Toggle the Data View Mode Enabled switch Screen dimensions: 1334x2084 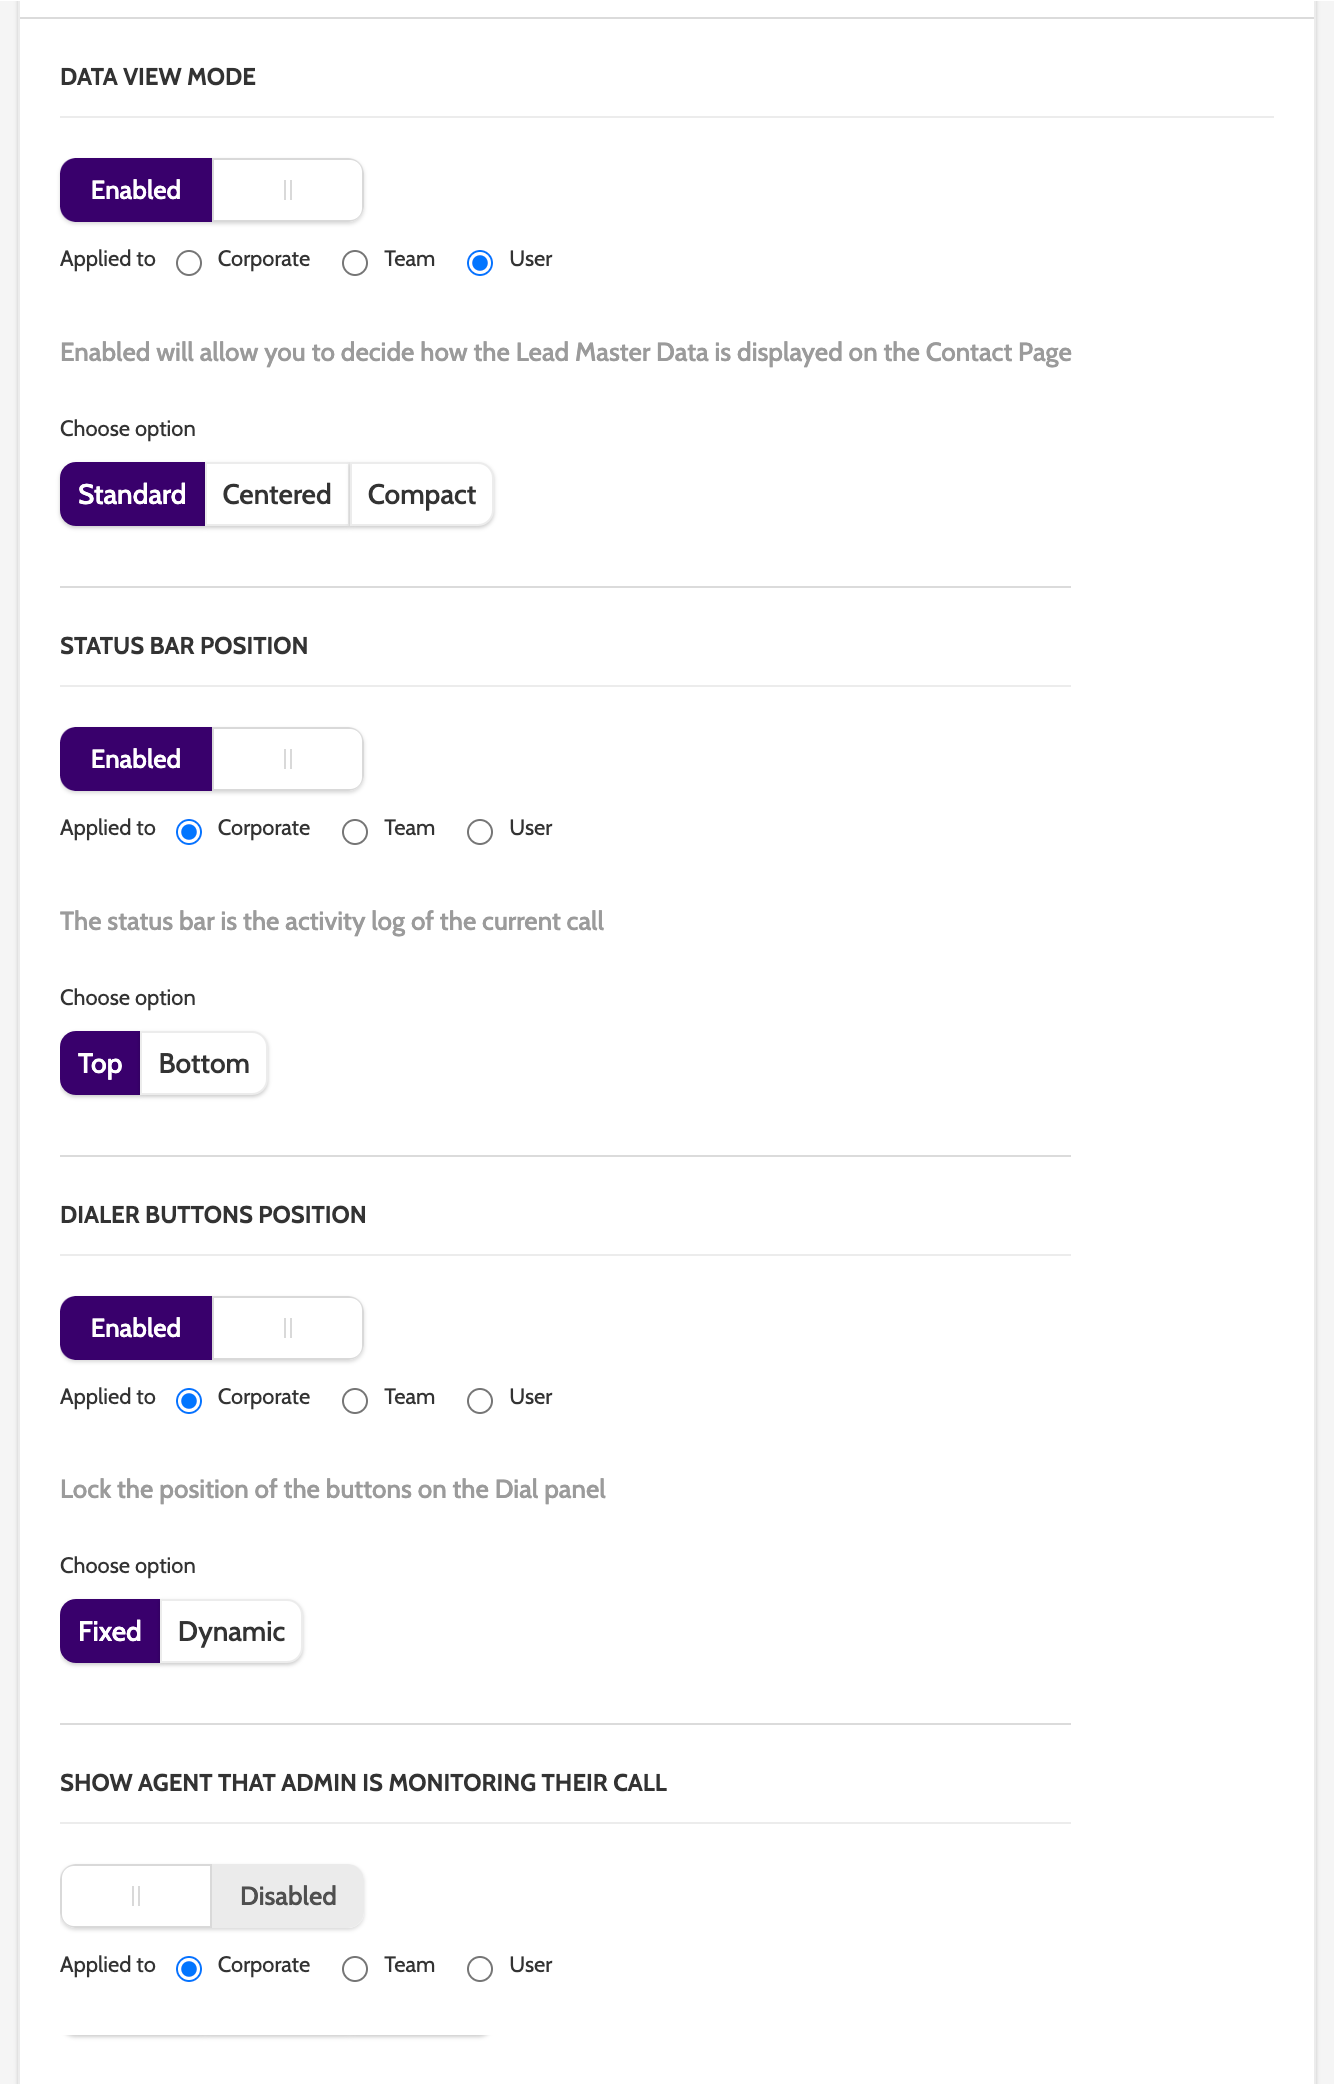point(211,190)
